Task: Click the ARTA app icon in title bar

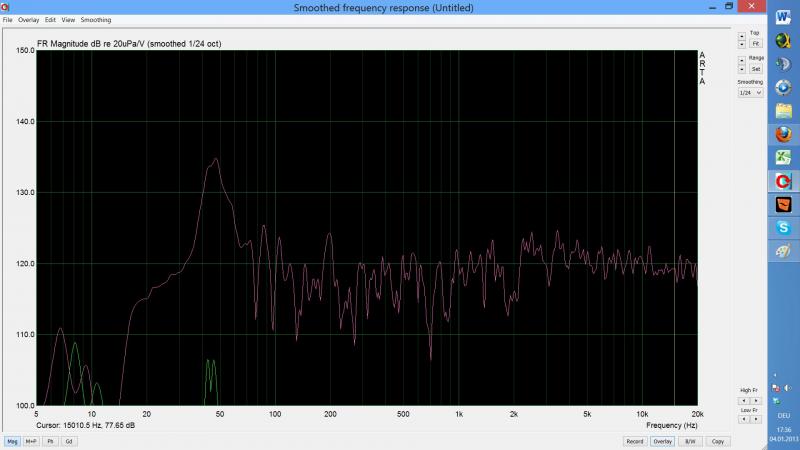Action: [x=5, y=7]
